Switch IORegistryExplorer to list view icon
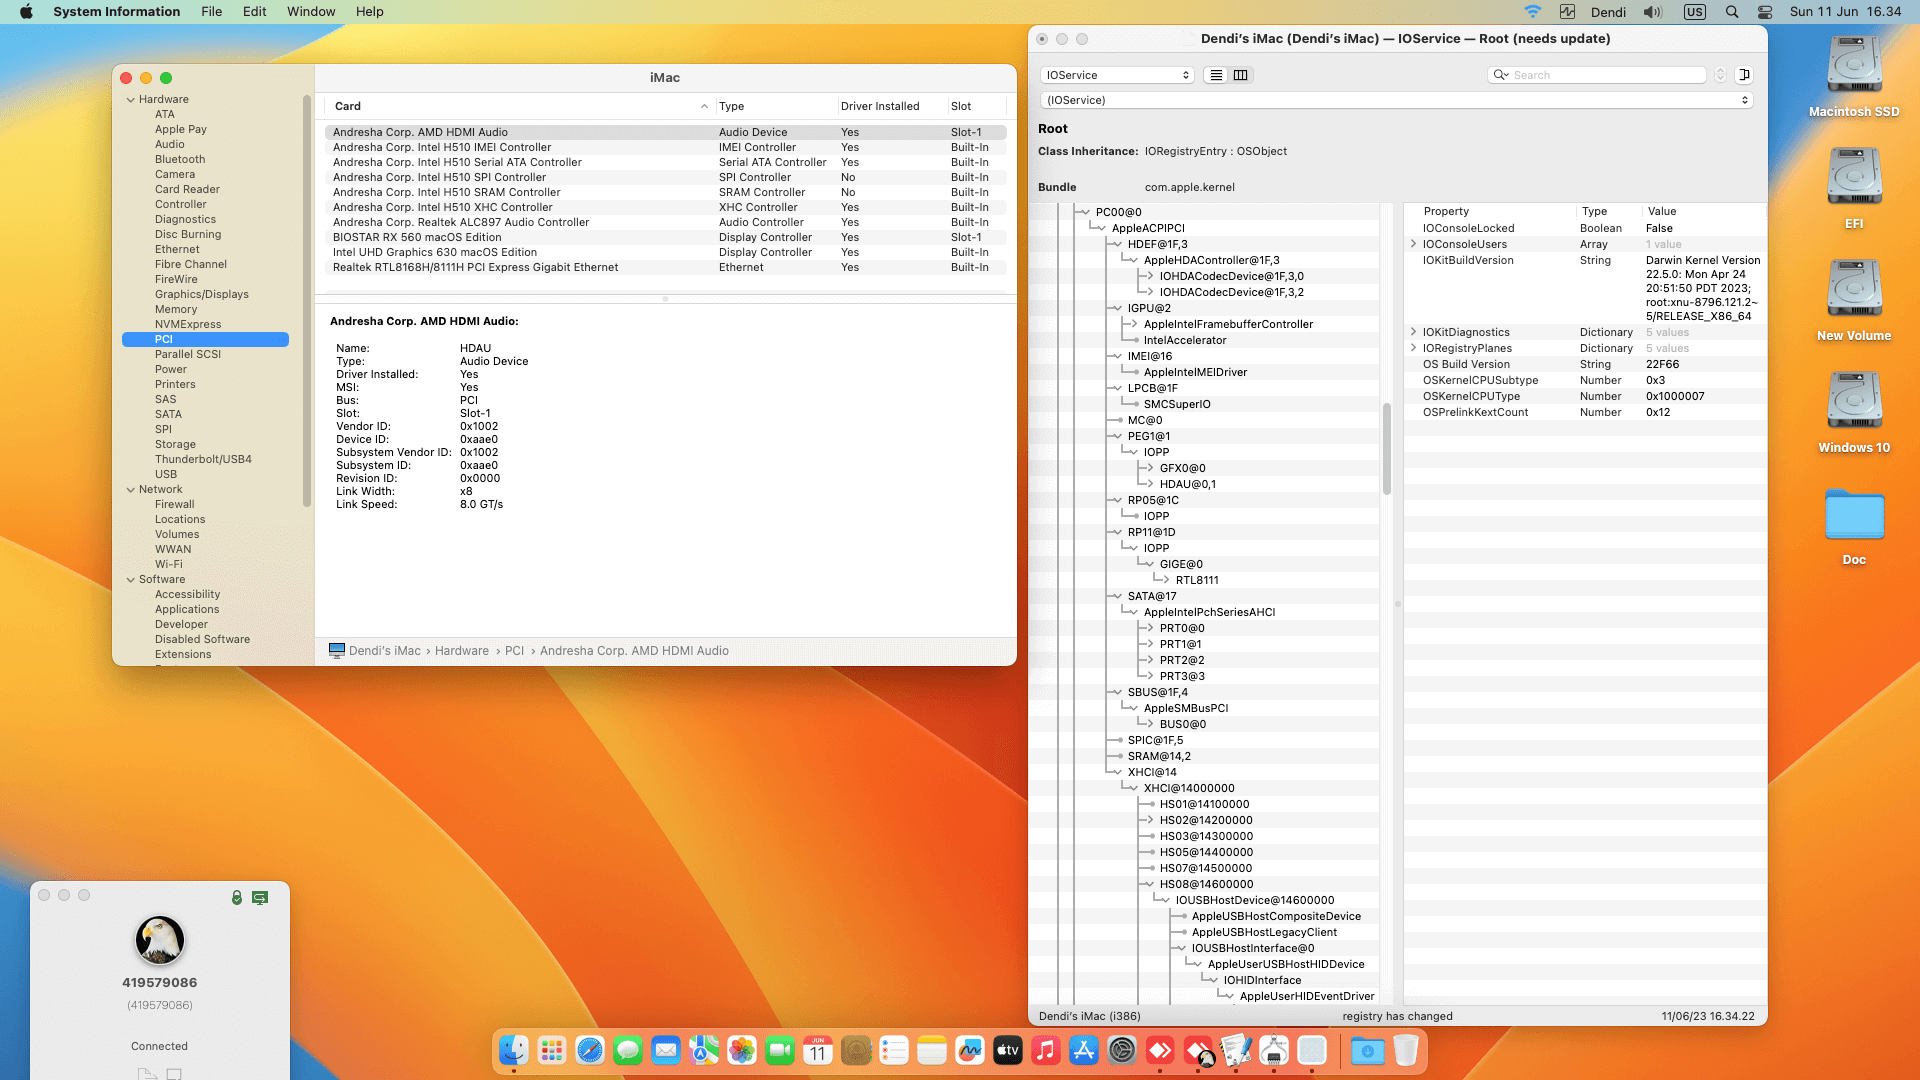Image resolution: width=1920 pixels, height=1080 pixels. click(x=1216, y=75)
